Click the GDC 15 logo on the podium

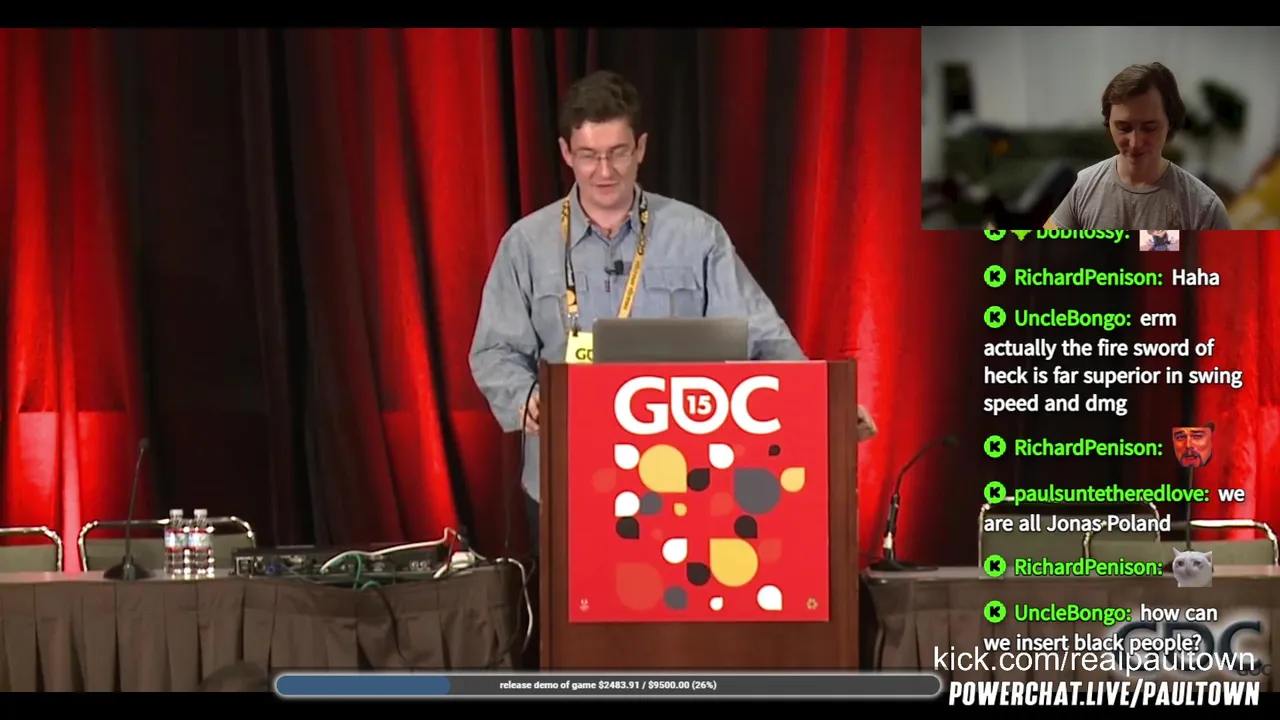pos(697,406)
